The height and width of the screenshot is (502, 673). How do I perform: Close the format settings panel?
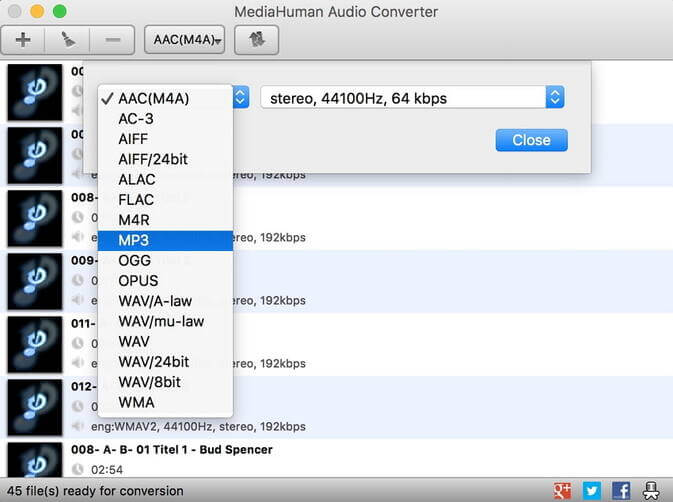pos(531,140)
